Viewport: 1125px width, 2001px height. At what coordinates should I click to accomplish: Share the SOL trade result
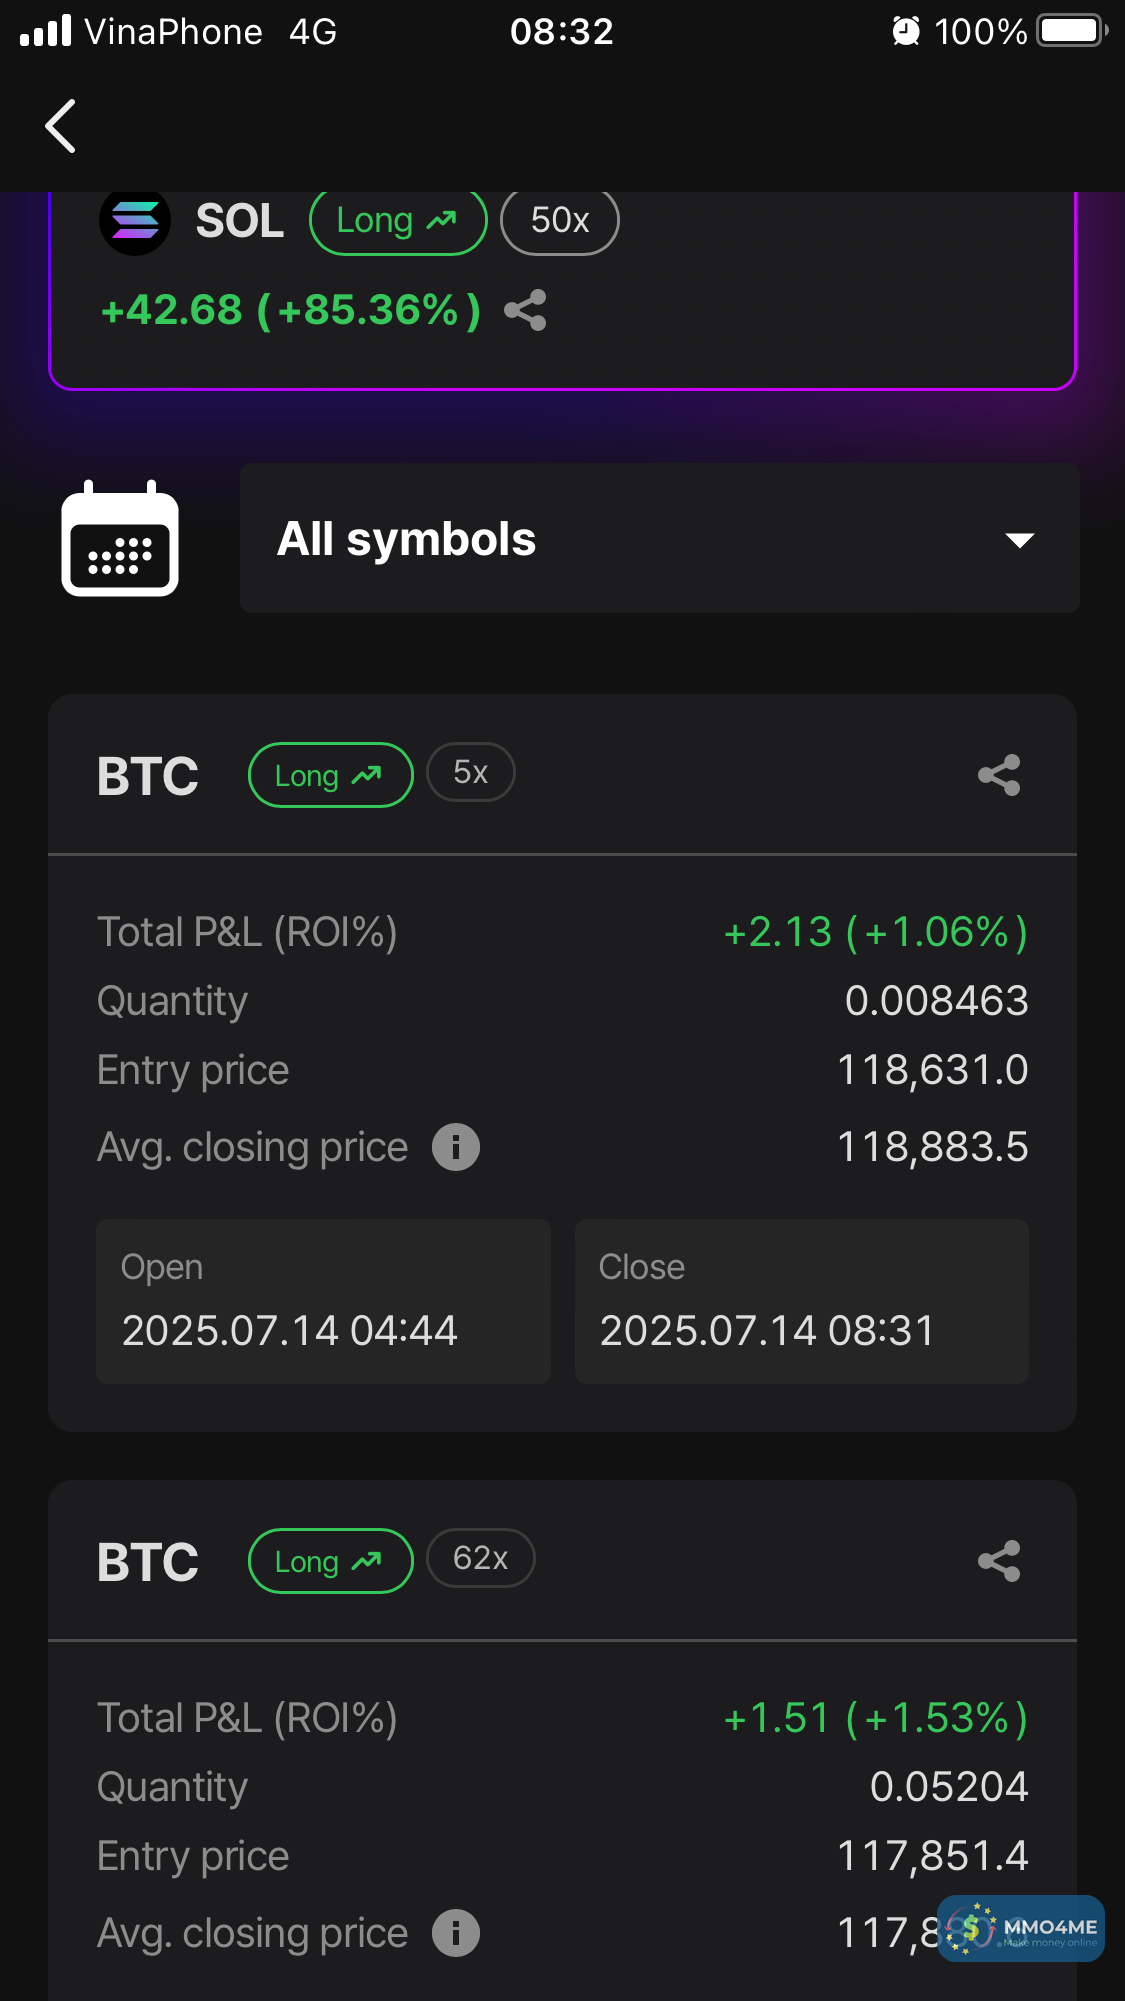click(x=525, y=310)
